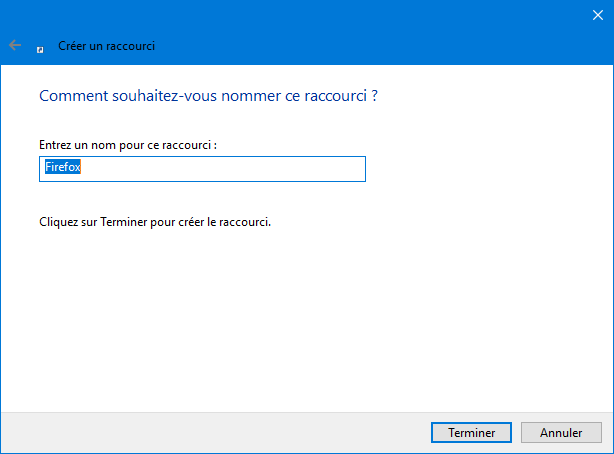Click the highlighted Firefox text
The image size is (614, 454).
[63, 167]
